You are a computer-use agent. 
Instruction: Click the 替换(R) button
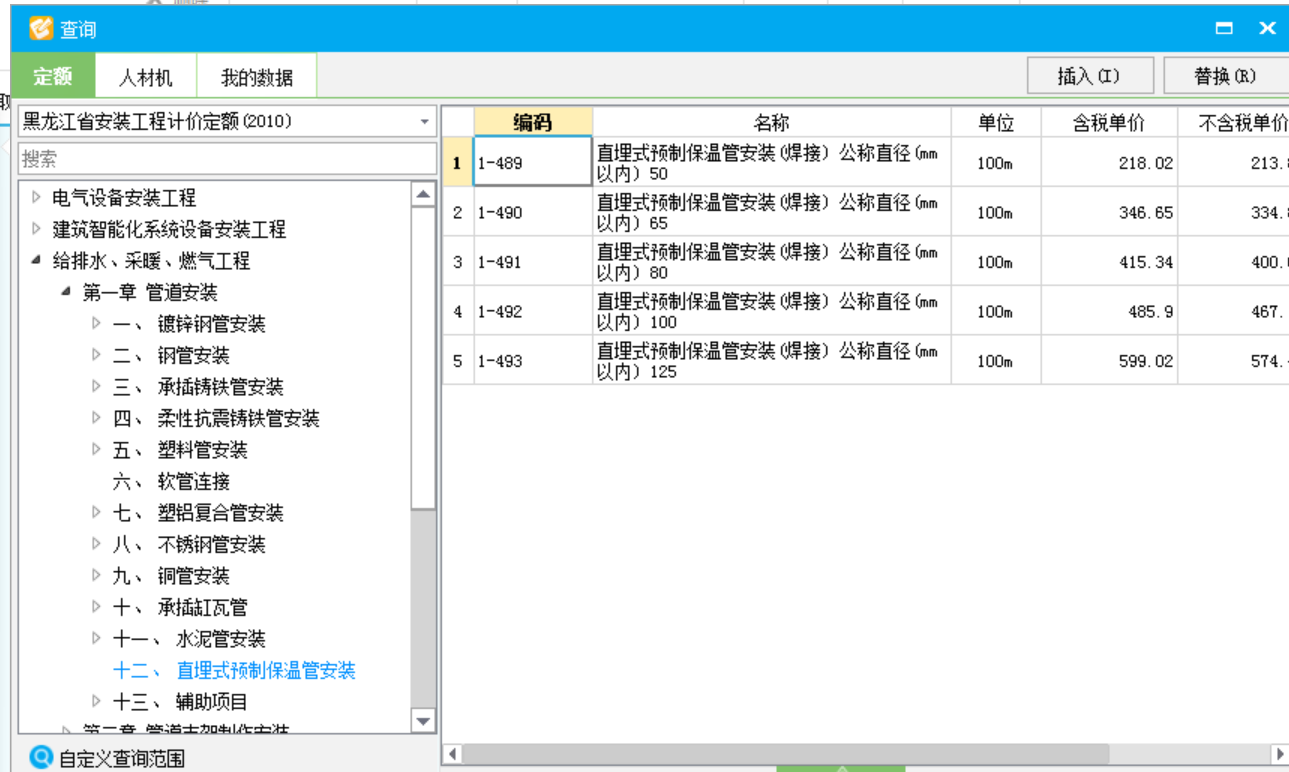point(1226,76)
